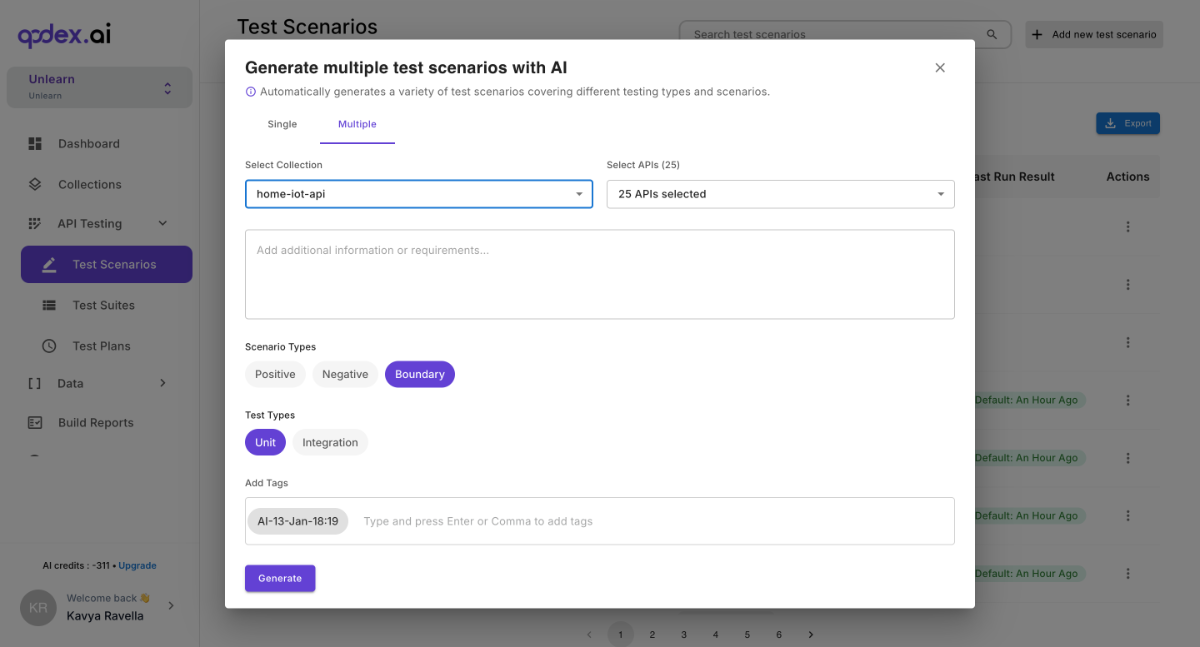Open the Unlearn workspace switcher
The width and height of the screenshot is (1200, 647).
click(100, 87)
